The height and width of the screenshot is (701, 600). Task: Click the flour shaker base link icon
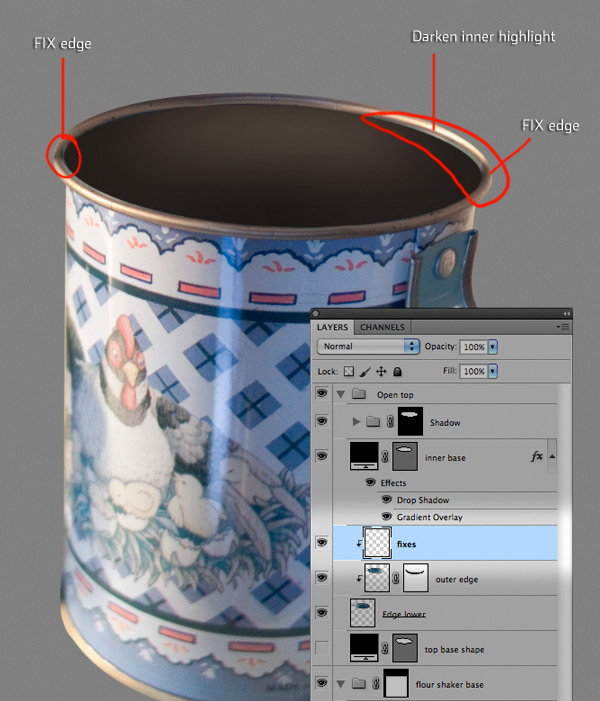pyautogui.click(x=376, y=683)
